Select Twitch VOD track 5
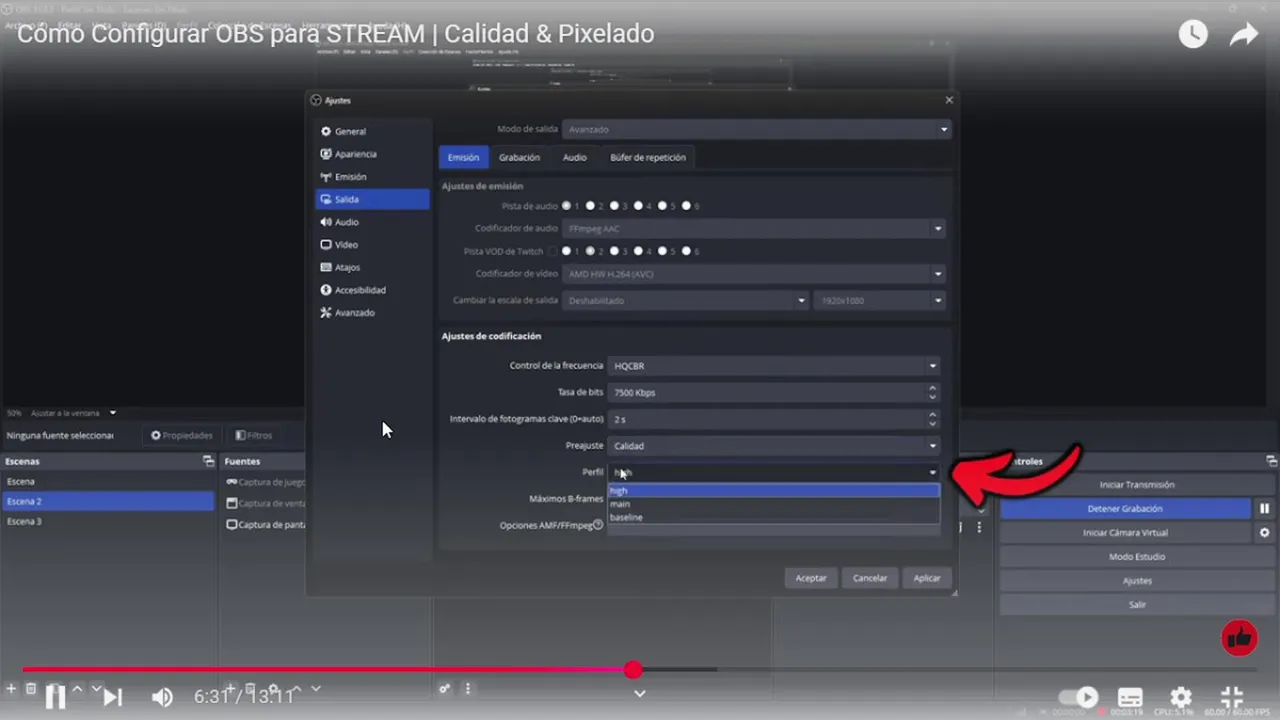 [x=662, y=251]
